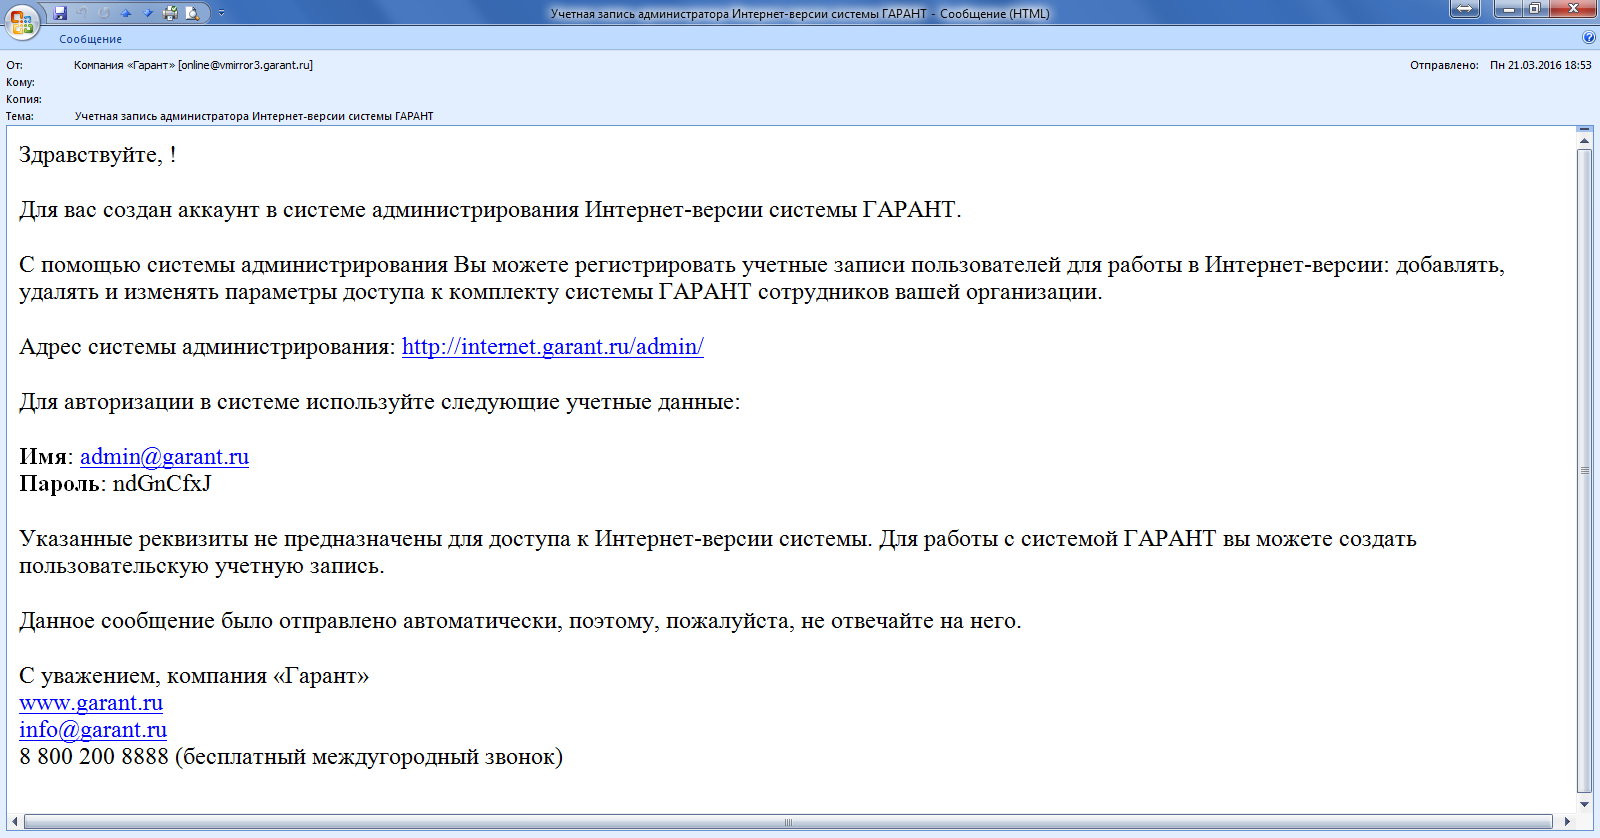Image resolution: width=1600 pixels, height=838 pixels.
Task: Click the vertical scrollbar up arrow
Action: coord(1584,140)
